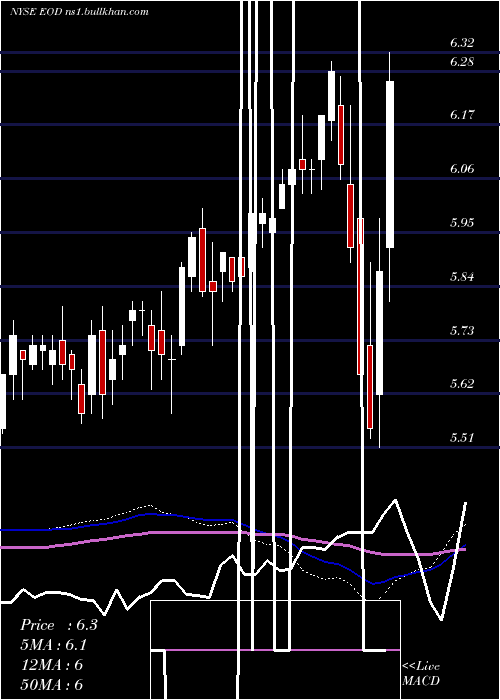Click the last tall white candlestick body
500x700 pixels.
point(390,164)
